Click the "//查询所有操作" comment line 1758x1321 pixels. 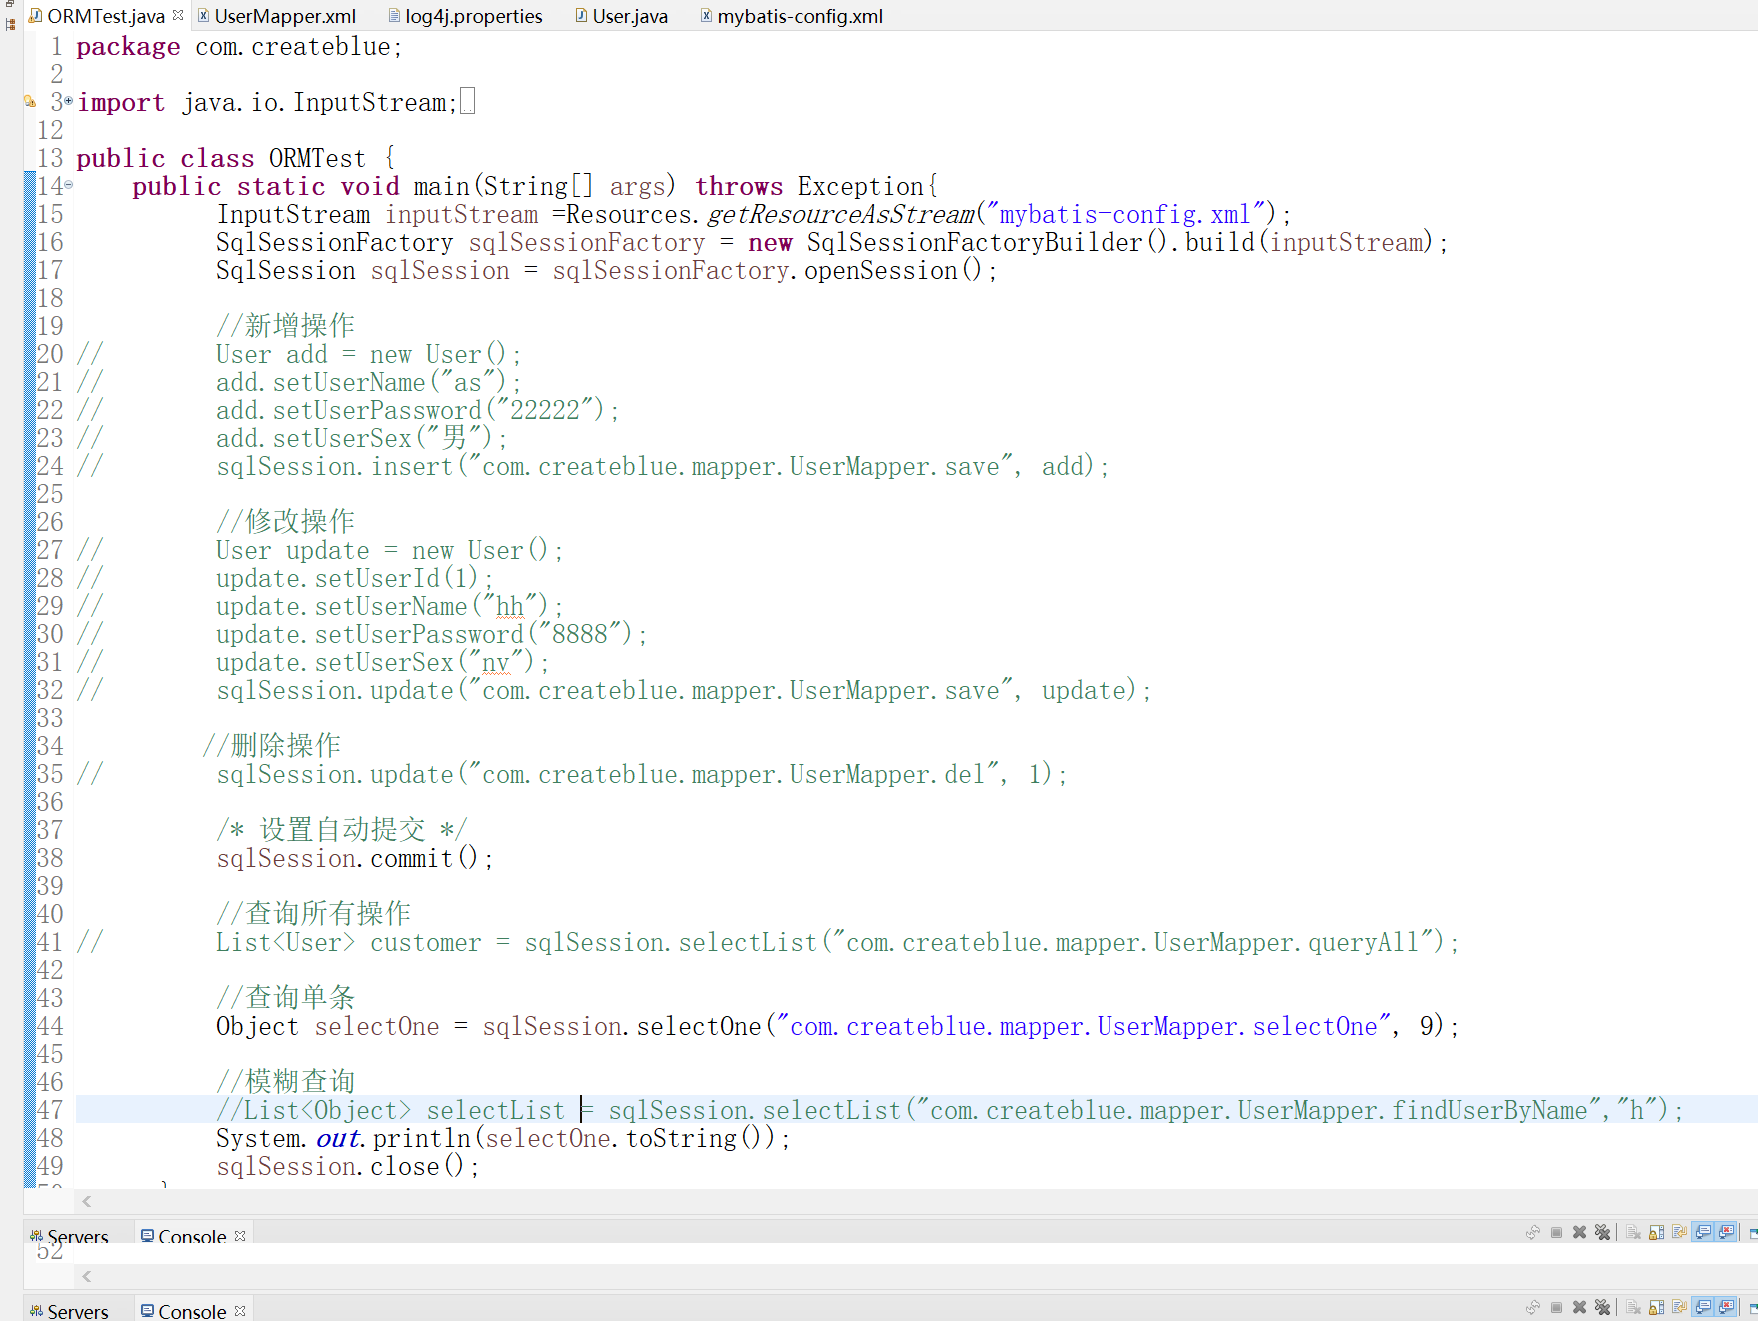click(313, 914)
